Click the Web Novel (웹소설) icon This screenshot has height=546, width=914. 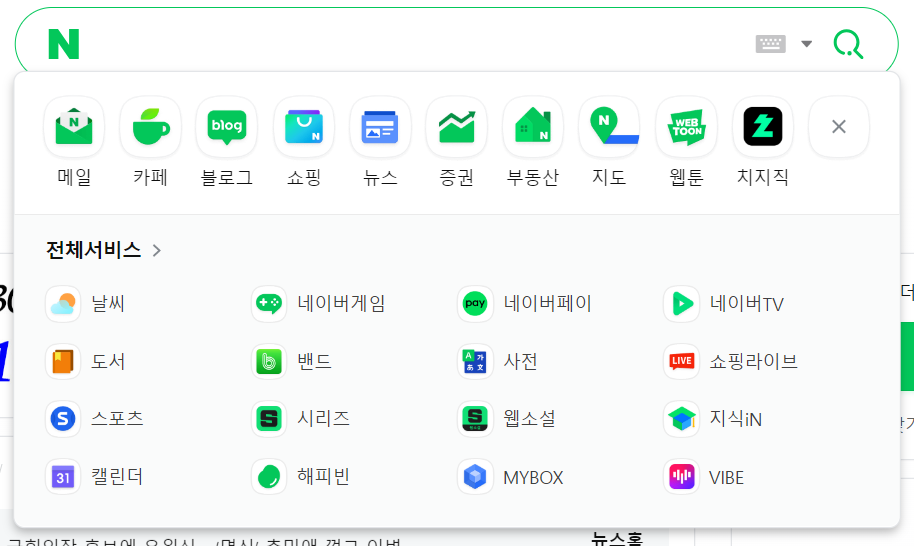(x=475, y=418)
